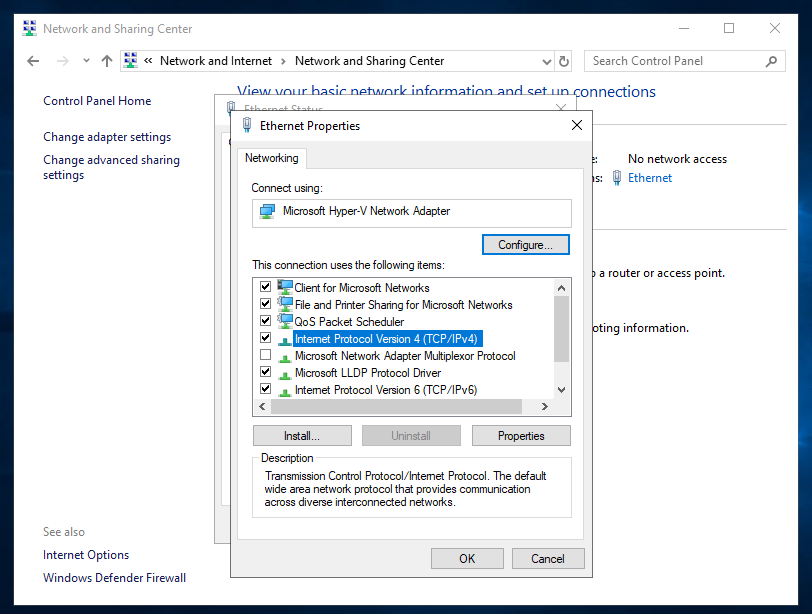Click the Network and Sharing Center title icon
This screenshot has width=812, height=614.
click(x=30, y=28)
